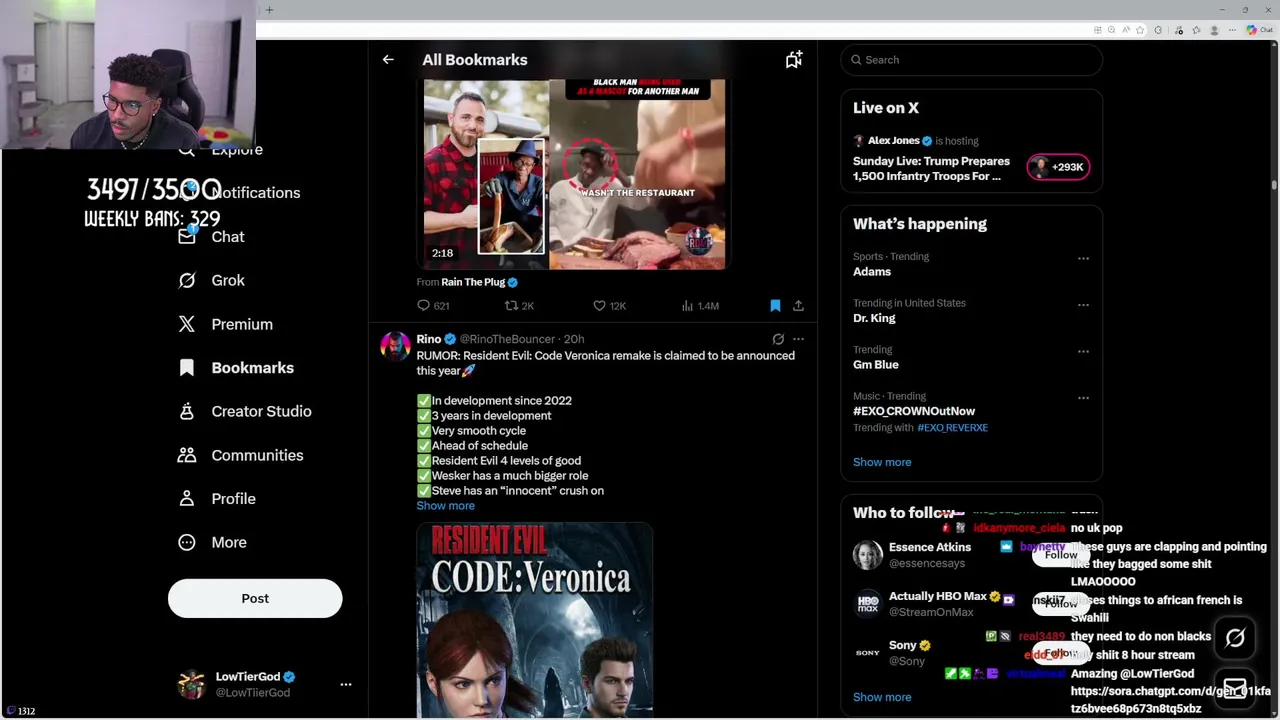
Task: Open Rain The Plug source link
Action: point(473,282)
